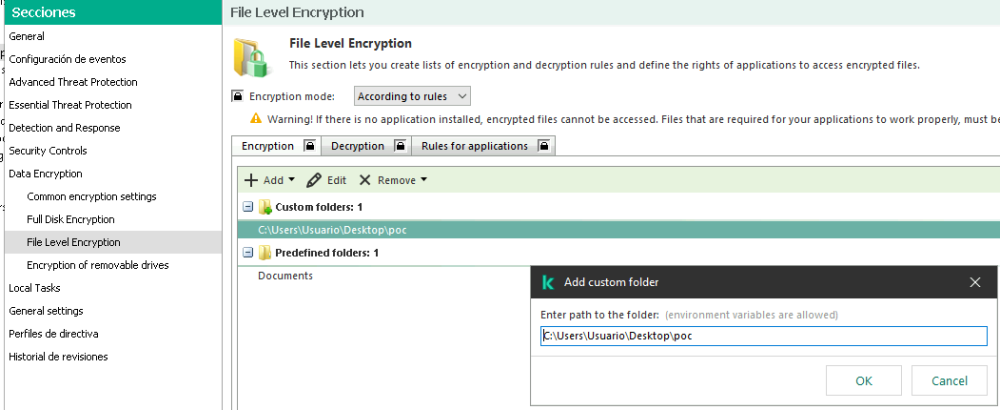1000x410 pixels.
Task: Open the Add dropdown arrow
Action: pos(292,181)
